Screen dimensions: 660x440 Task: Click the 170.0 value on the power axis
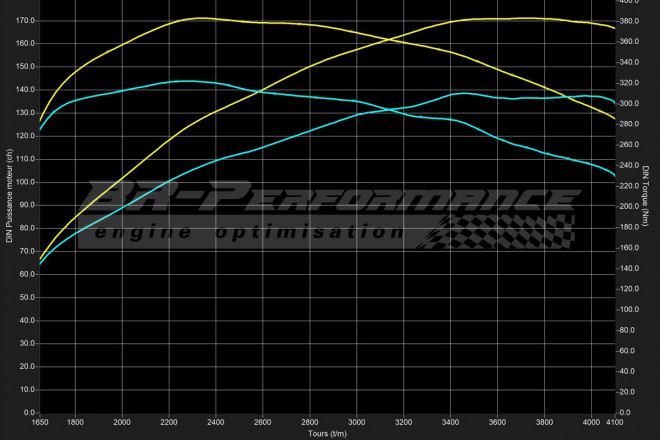pos(25,20)
